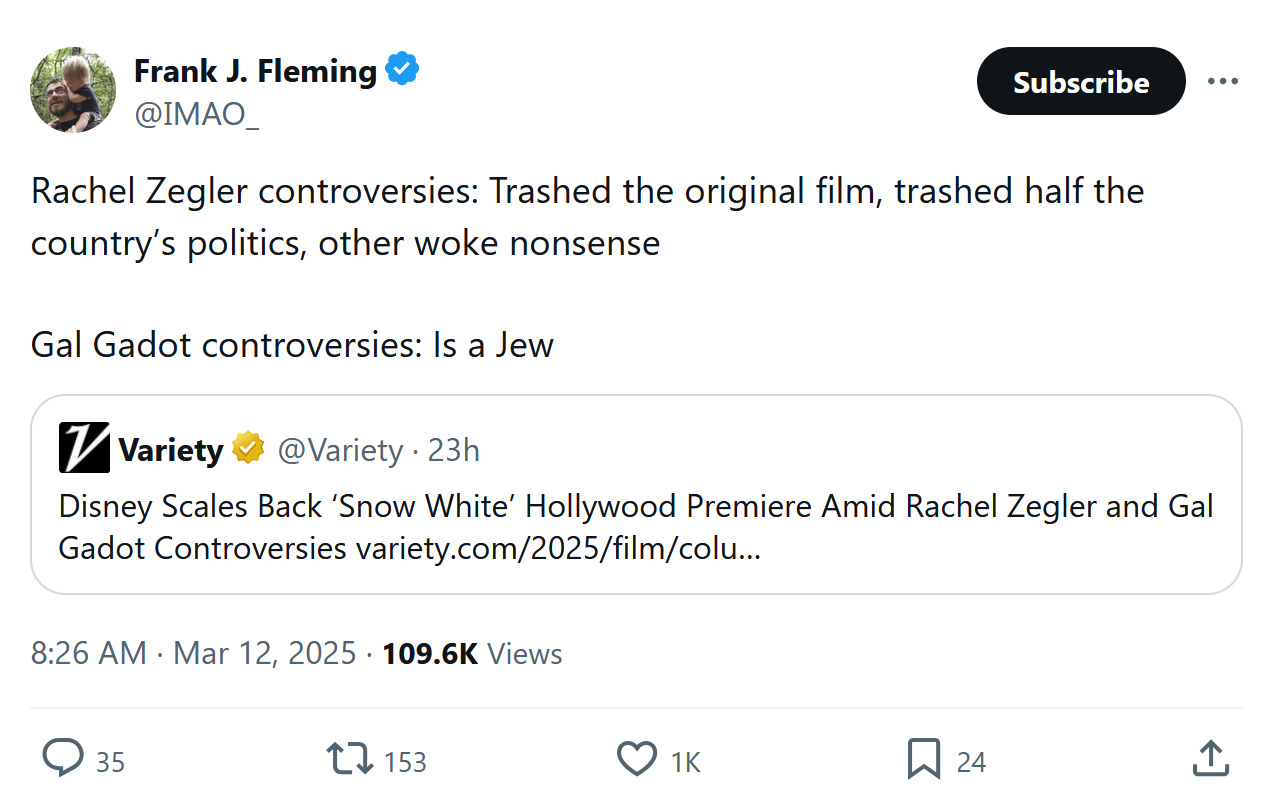Click the @Variety handle in the quote
Screen dimensions: 1266x801
click(x=340, y=450)
